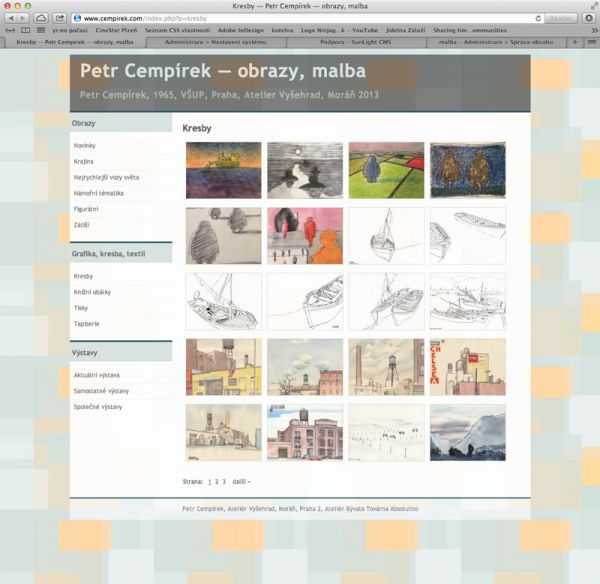Open the 'Krojní obálky' sidebar link

pos(92,292)
